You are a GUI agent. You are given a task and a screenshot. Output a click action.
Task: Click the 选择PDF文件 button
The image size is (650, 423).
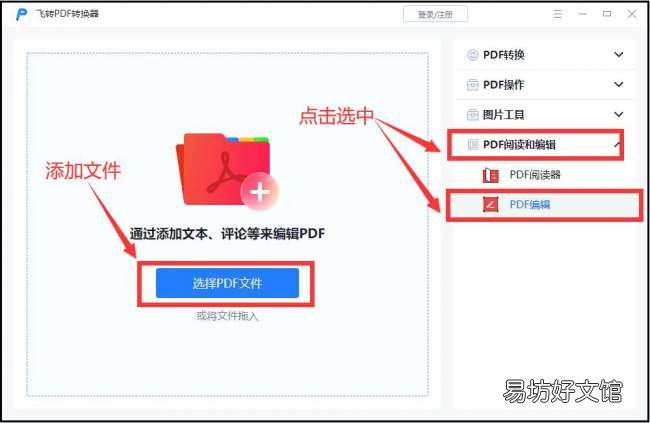click(x=227, y=283)
